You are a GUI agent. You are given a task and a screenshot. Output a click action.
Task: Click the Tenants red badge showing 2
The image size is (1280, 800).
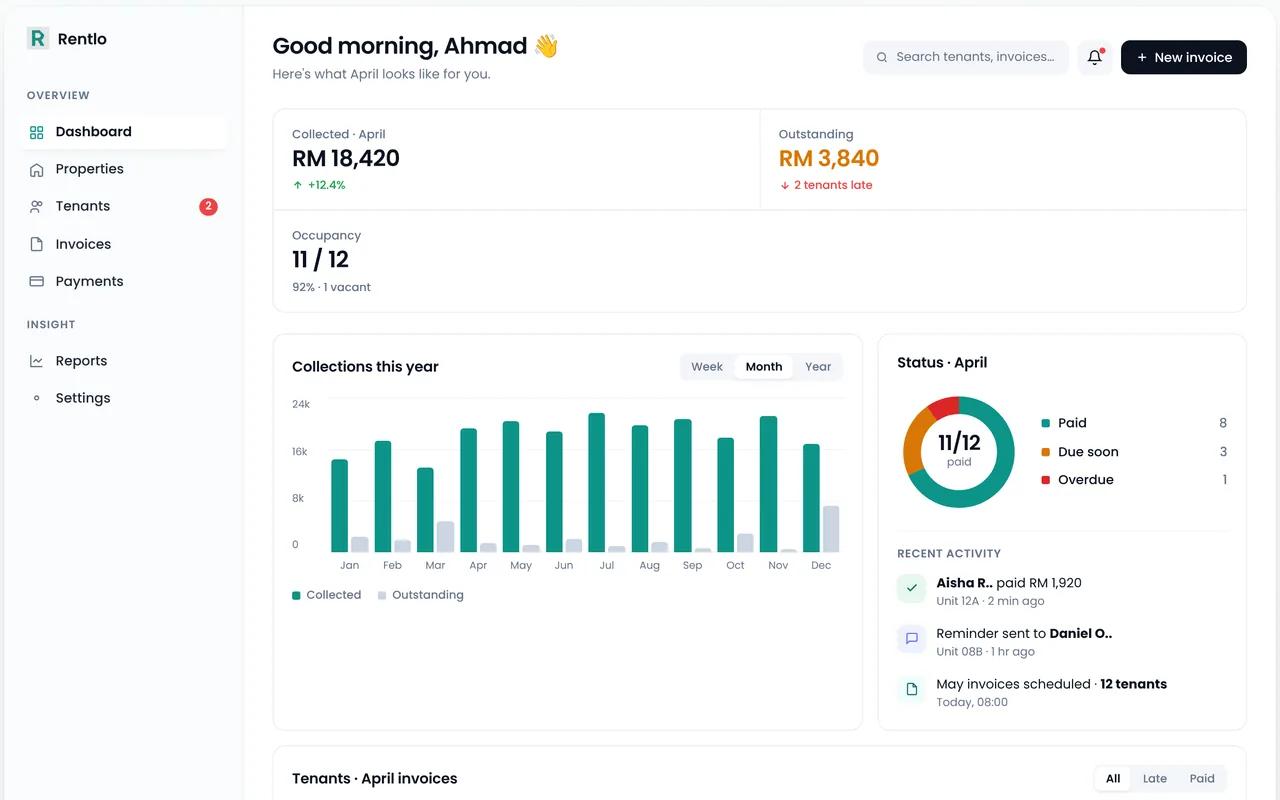[x=208, y=206]
